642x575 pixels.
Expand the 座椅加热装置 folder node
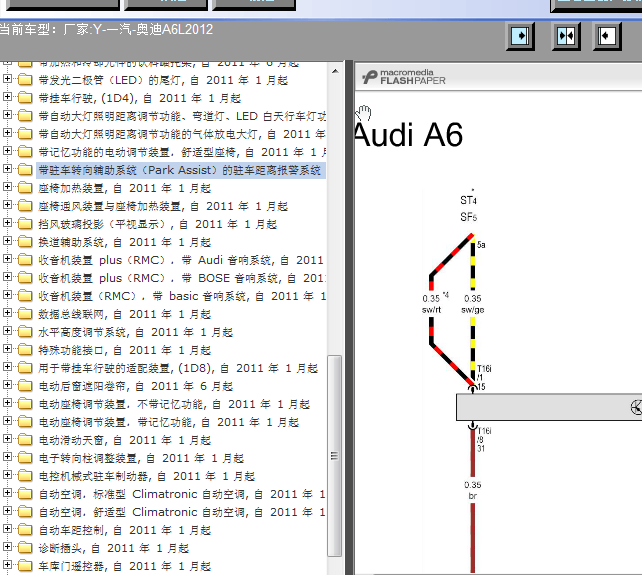[7, 187]
